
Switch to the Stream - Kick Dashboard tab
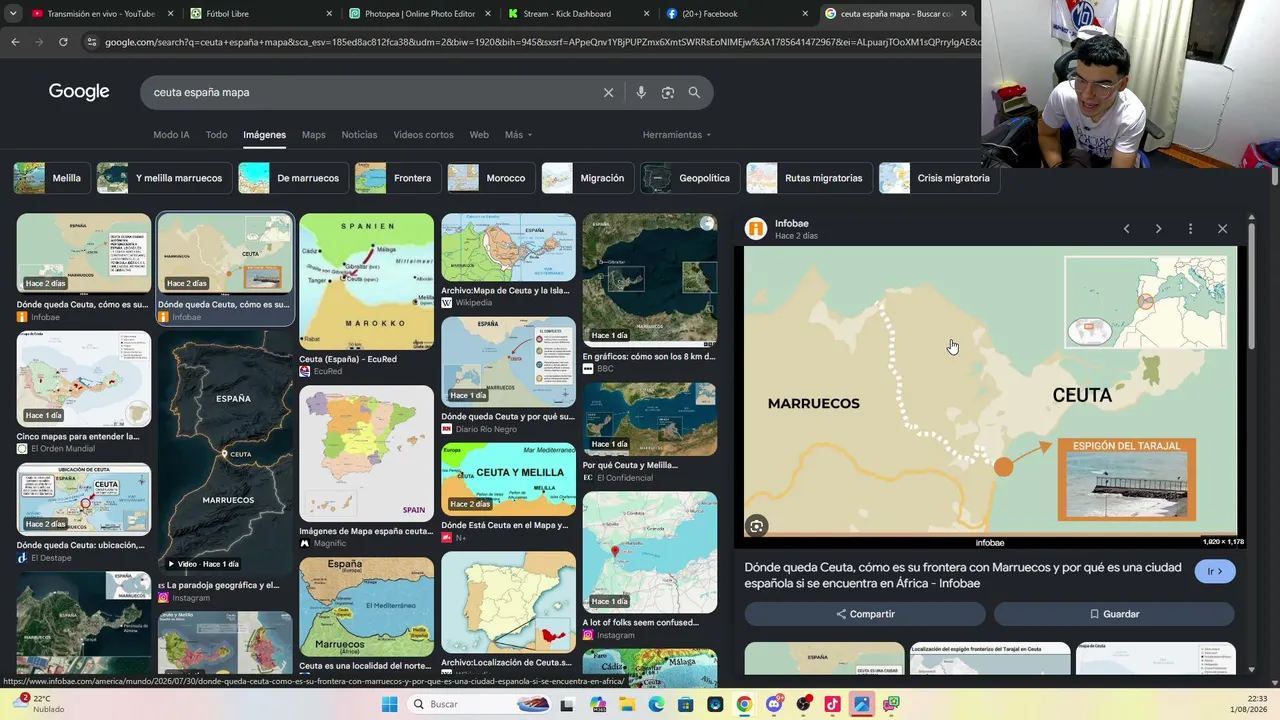[x=578, y=14]
